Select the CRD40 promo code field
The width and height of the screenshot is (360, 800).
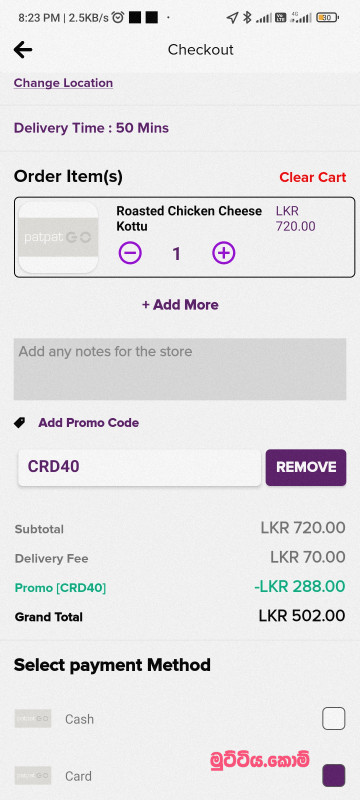point(140,467)
